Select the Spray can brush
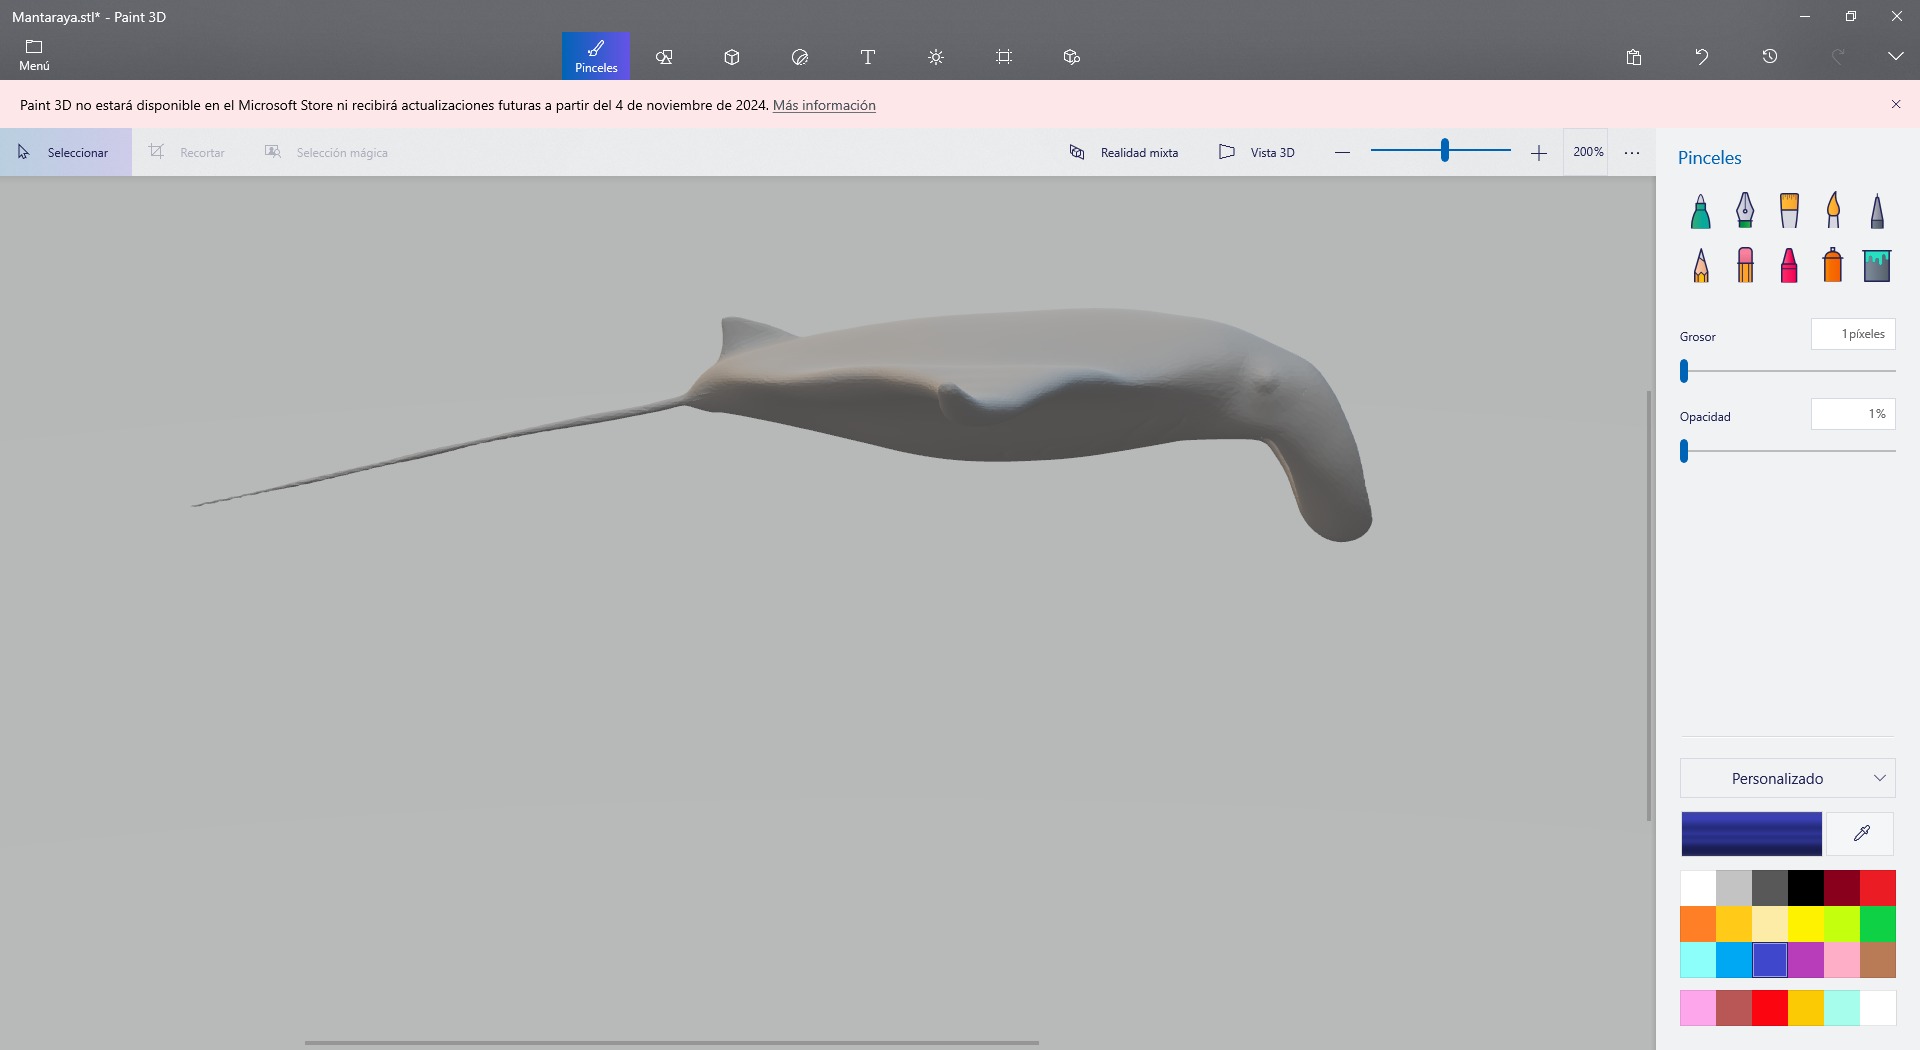1920x1050 pixels. (x=1833, y=266)
